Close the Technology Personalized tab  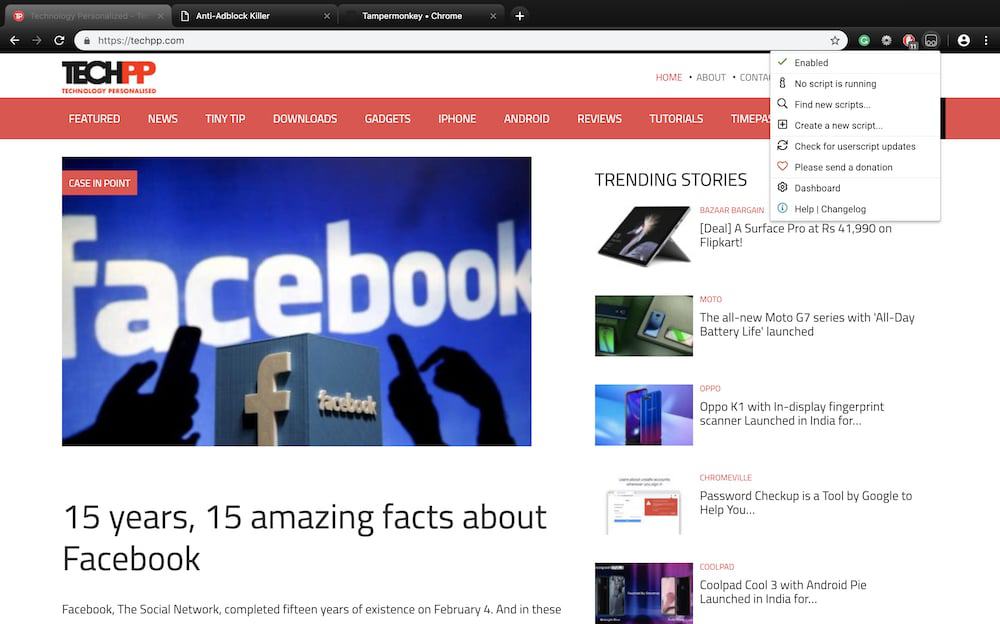tap(161, 16)
